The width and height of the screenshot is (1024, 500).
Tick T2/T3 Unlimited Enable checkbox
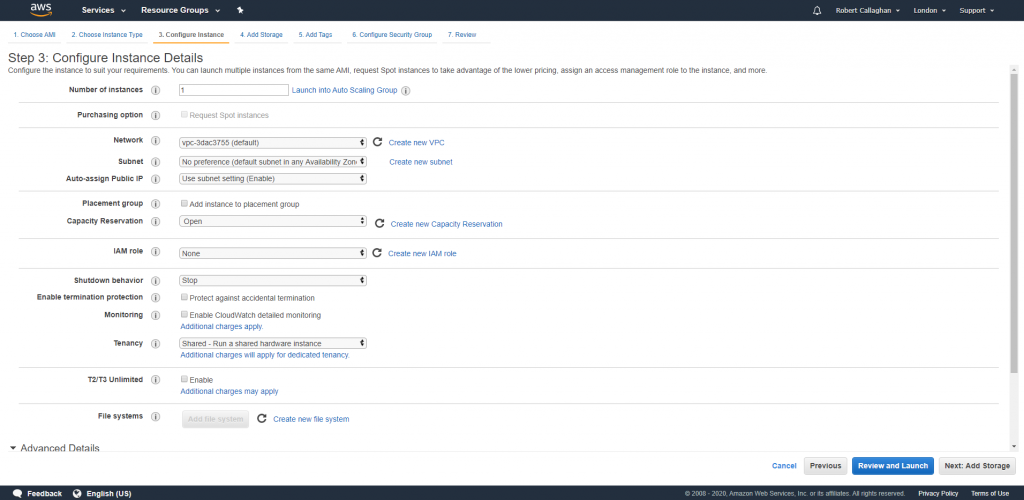pyautogui.click(x=184, y=379)
